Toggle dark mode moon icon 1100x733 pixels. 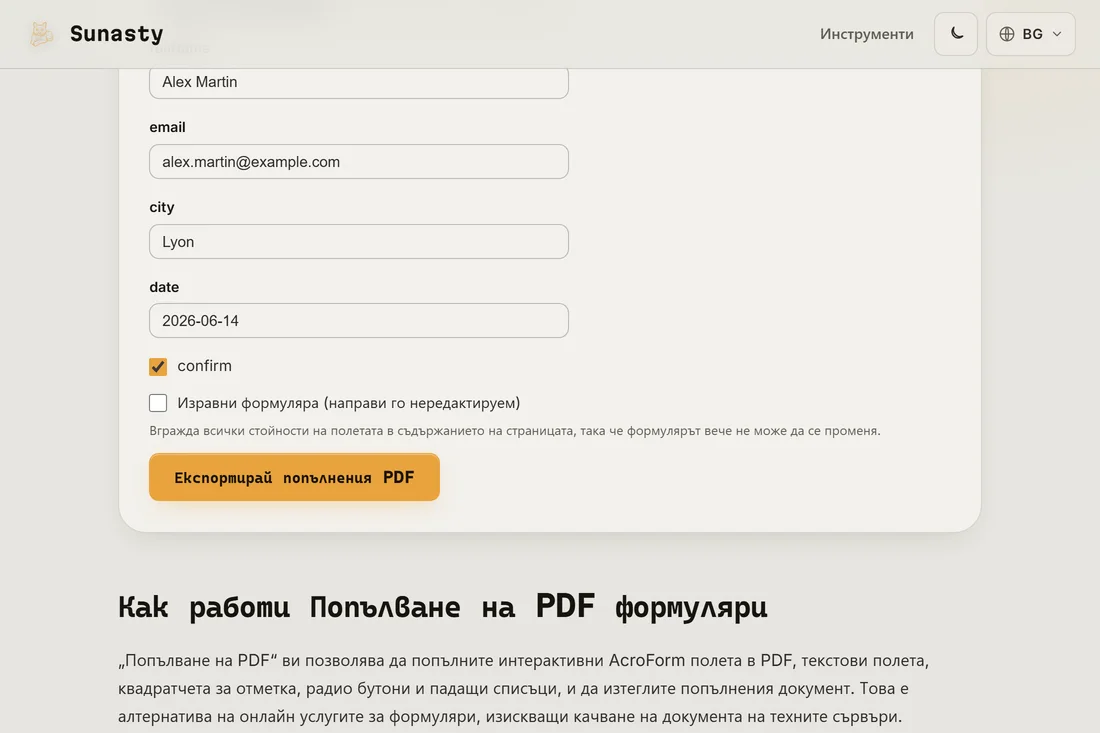click(956, 34)
